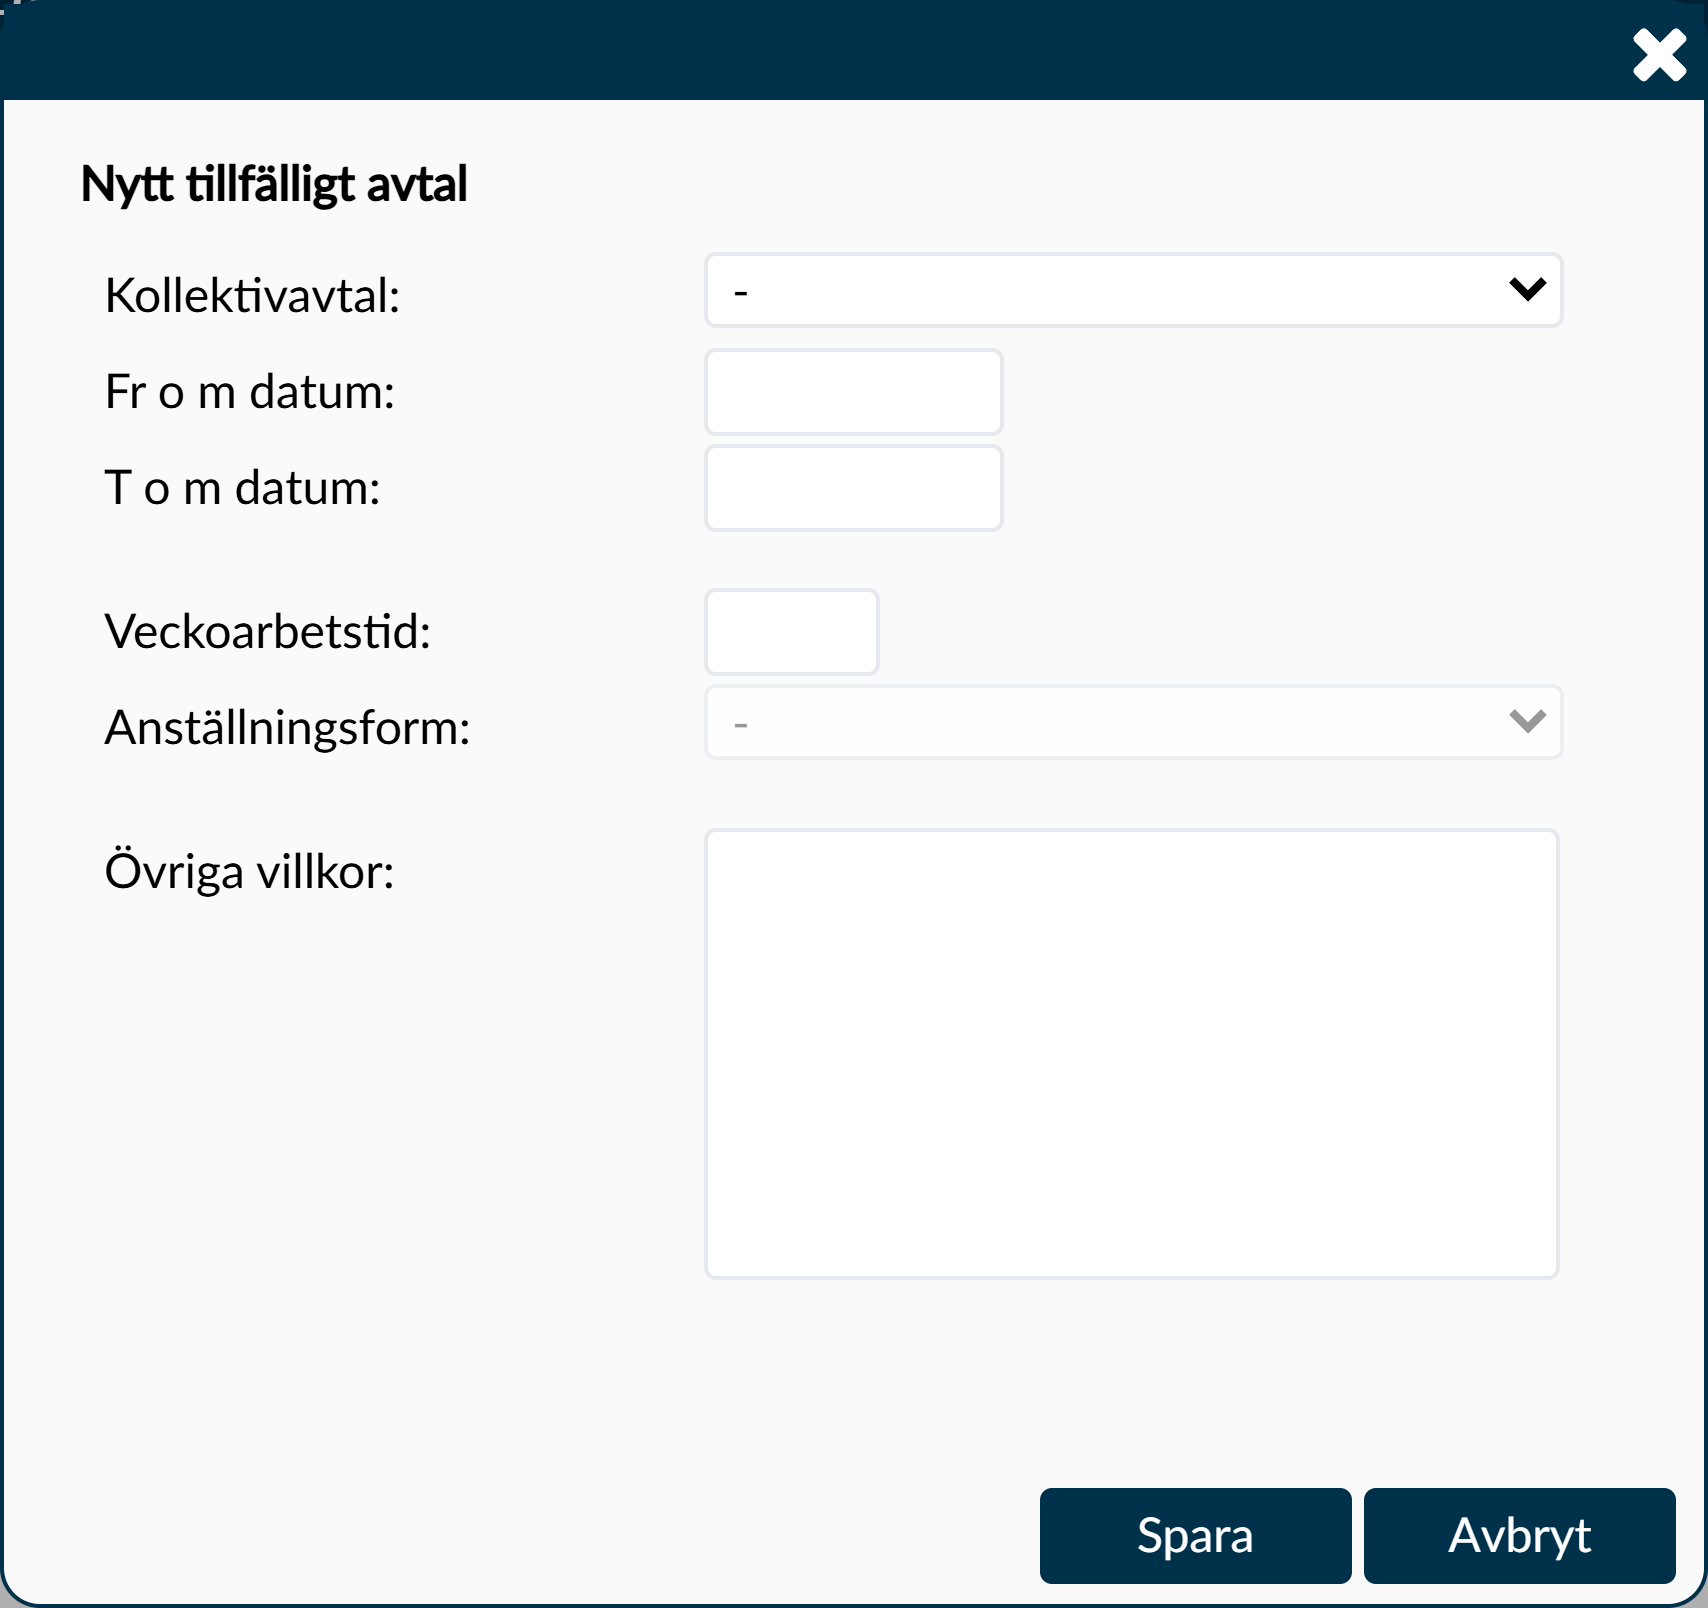Click the T o m datum: label
This screenshot has height=1608, width=1708.
point(243,488)
